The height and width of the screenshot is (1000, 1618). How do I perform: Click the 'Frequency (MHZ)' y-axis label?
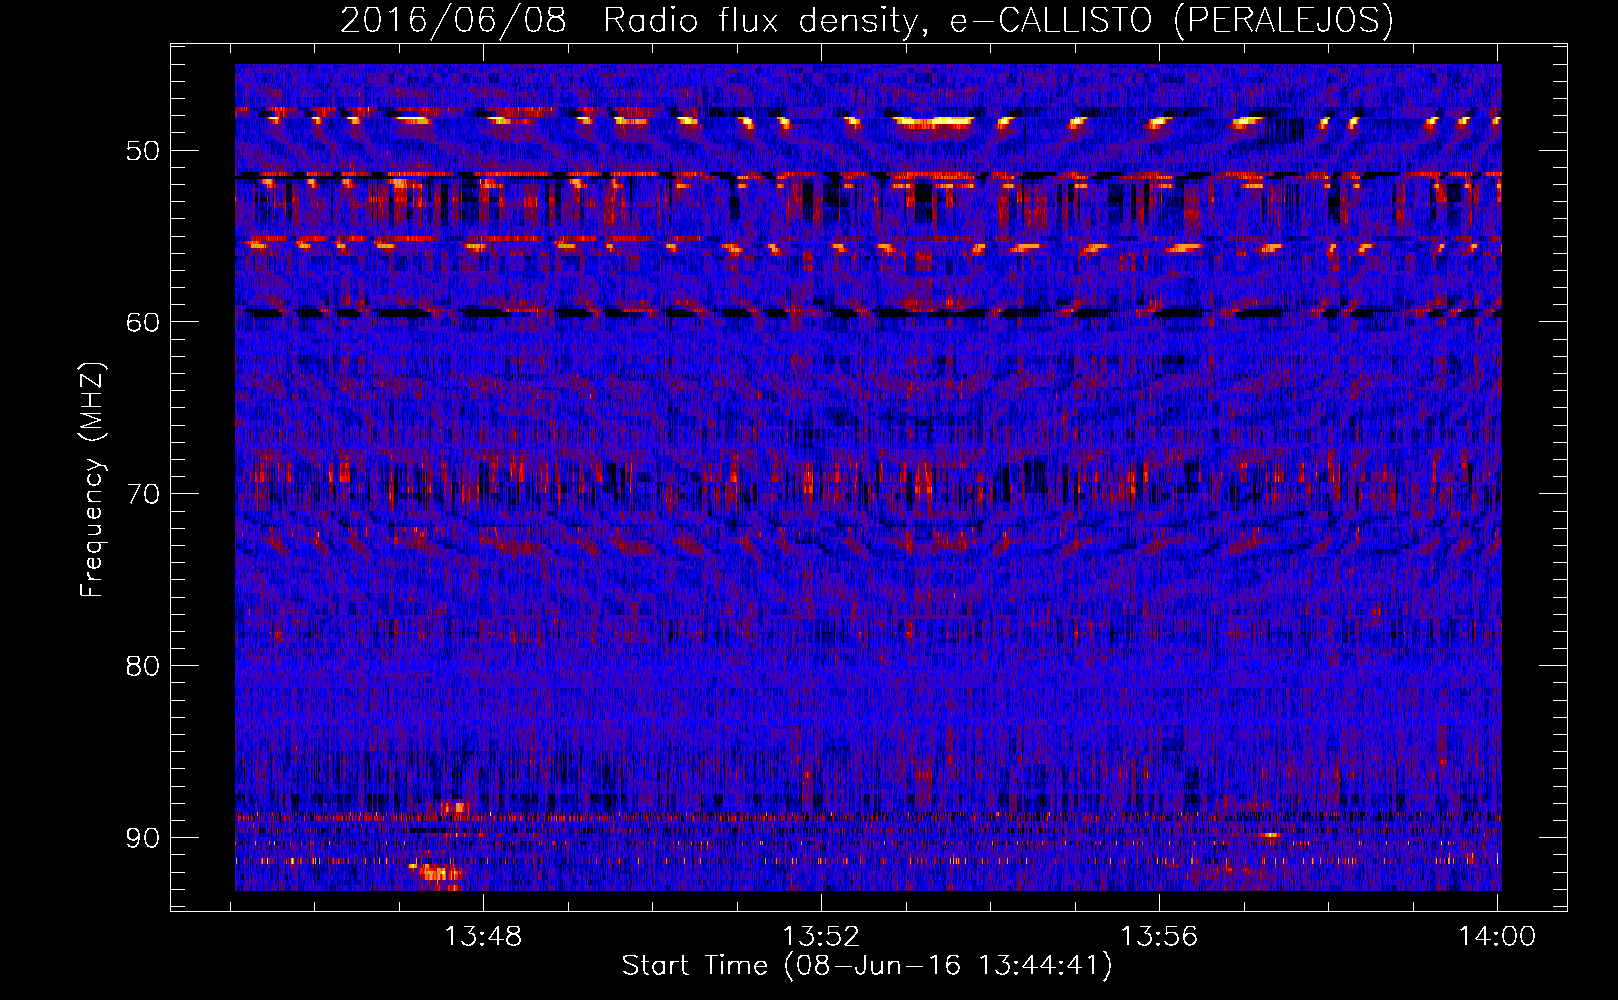[x=92, y=479]
